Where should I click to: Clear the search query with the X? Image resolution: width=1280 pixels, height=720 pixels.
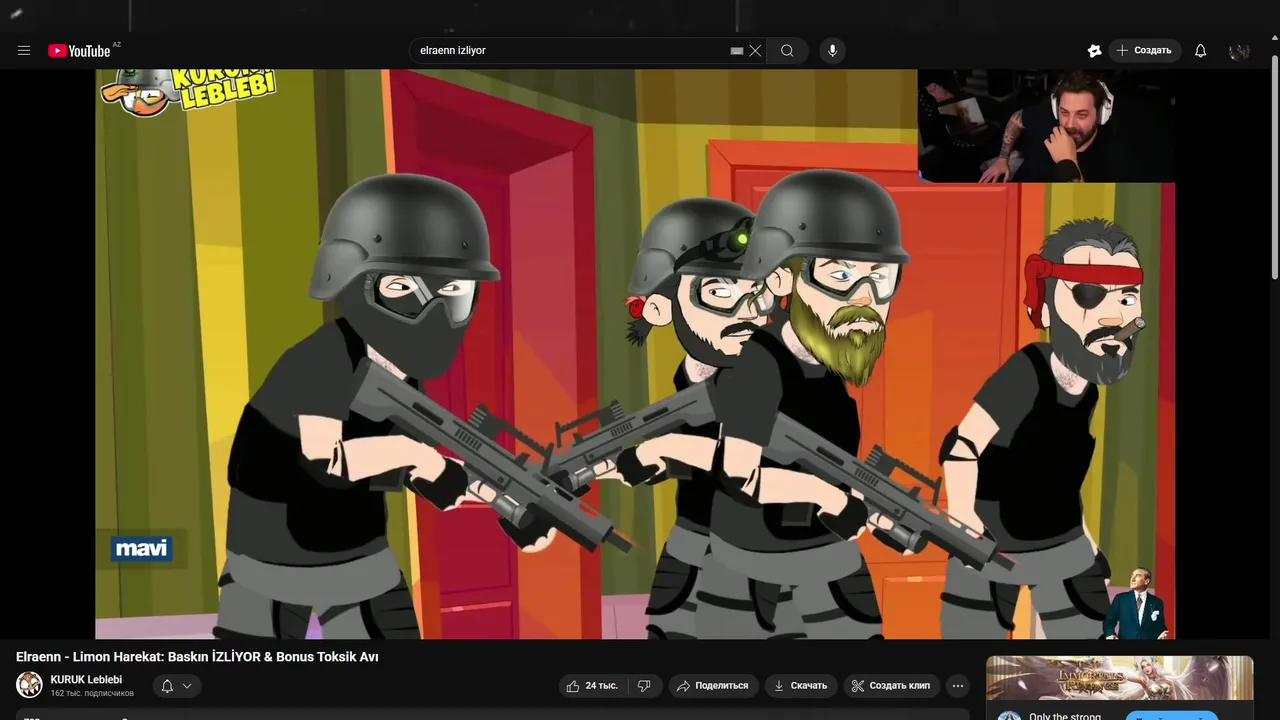click(755, 51)
